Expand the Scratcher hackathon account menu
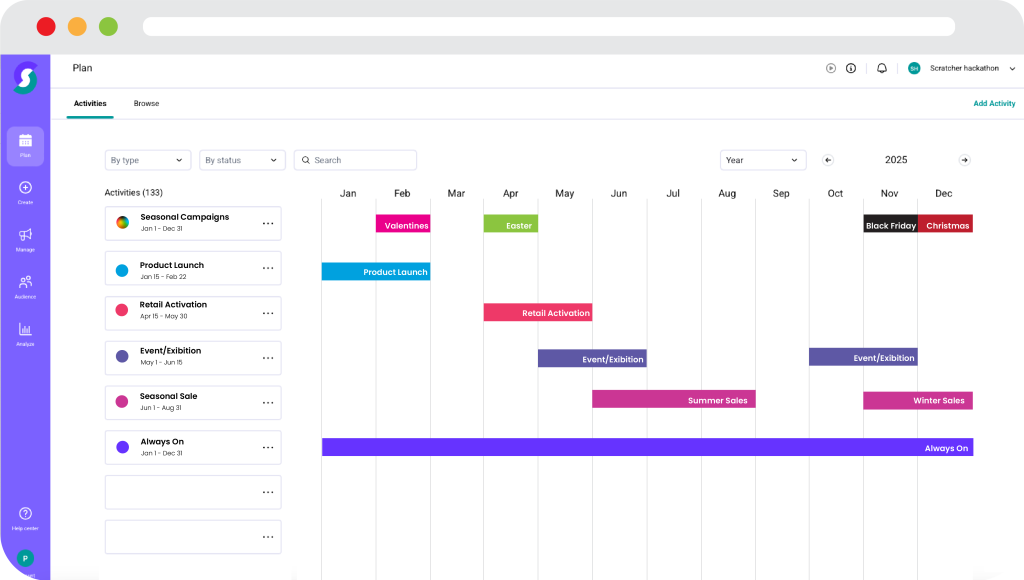This screenshot has height=580, width=1024. coord(1012,68)
